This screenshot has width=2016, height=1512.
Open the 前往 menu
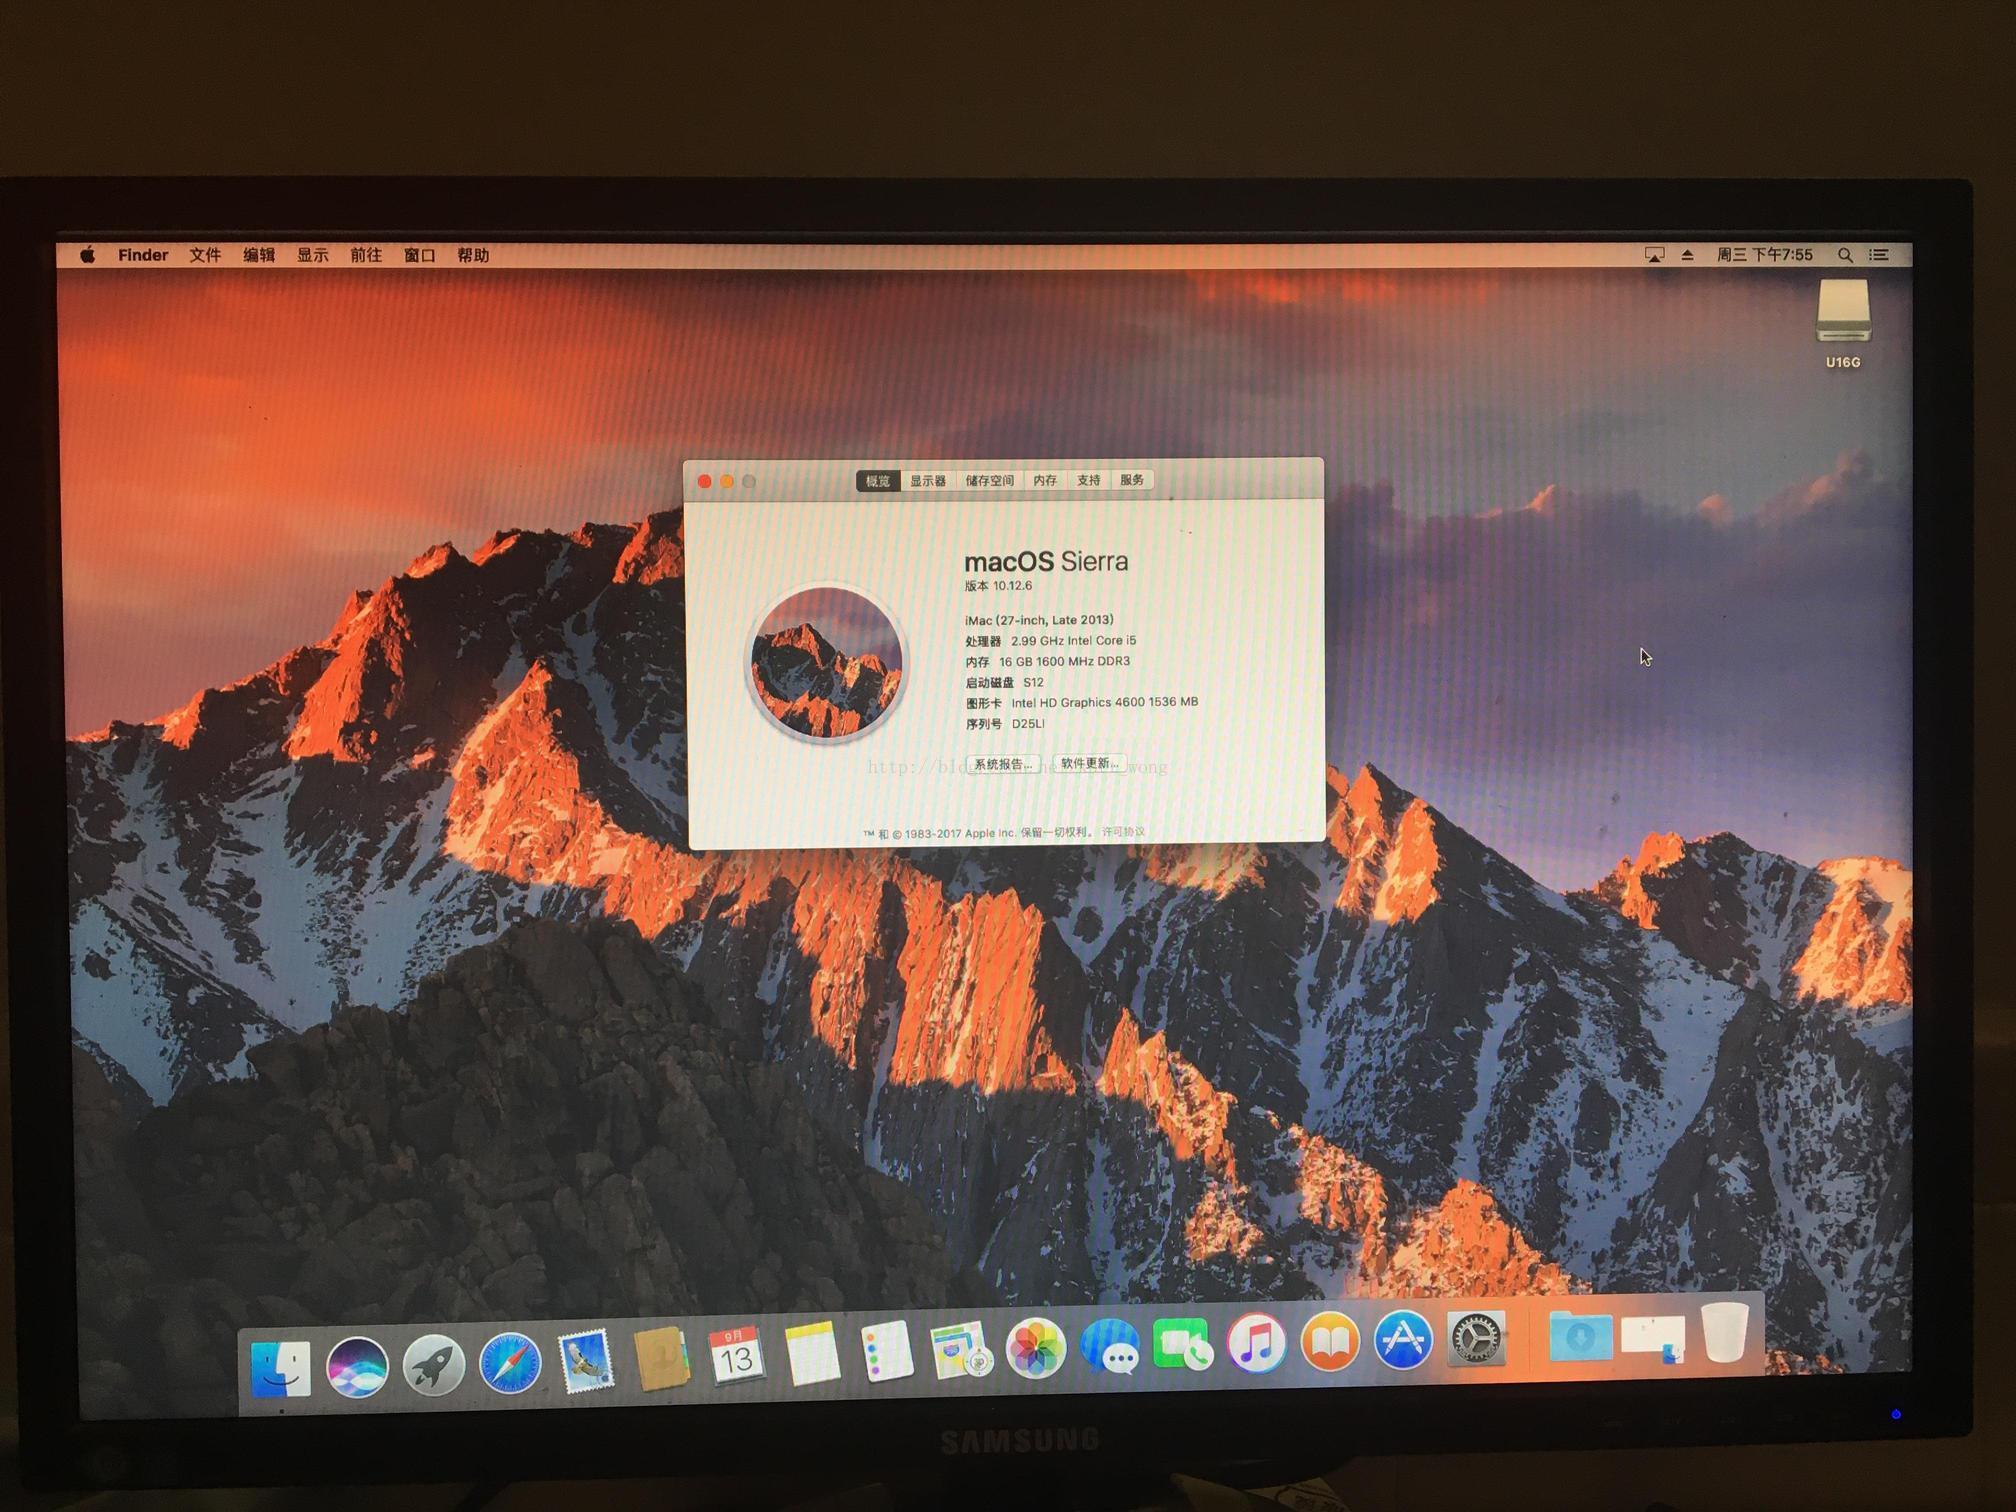click(x=366, y=255)
